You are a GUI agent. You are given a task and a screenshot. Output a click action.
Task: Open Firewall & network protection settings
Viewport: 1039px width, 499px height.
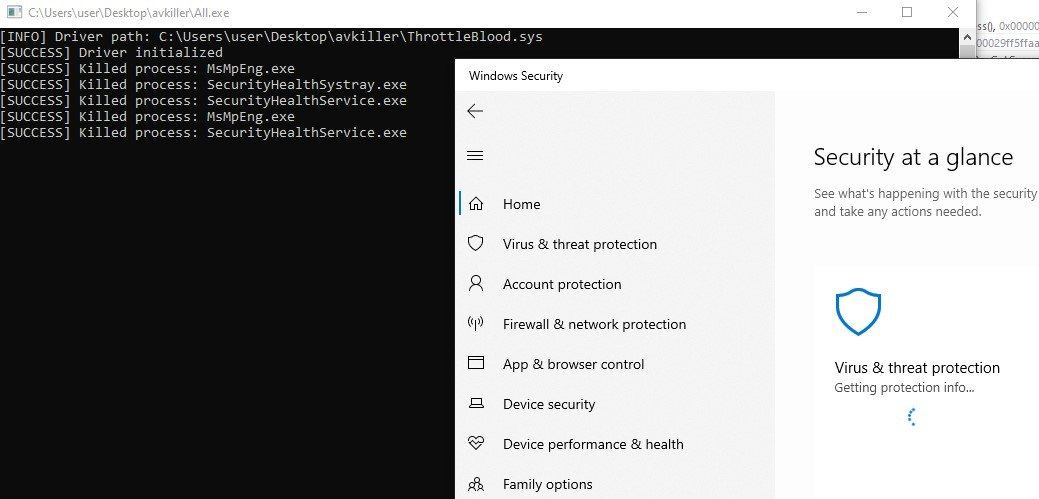(594, 324)
